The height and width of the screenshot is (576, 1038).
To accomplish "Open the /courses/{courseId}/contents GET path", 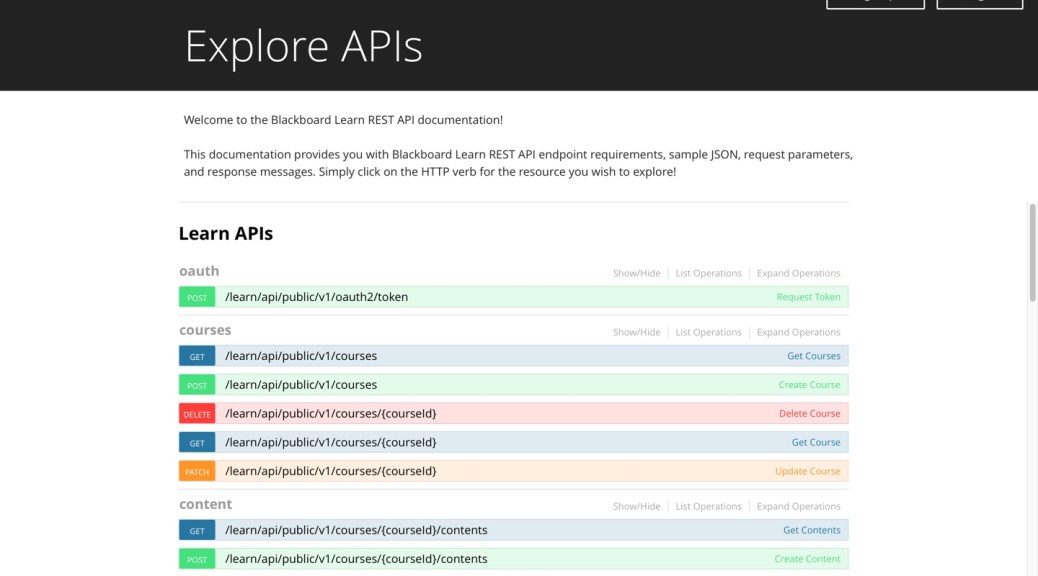I will 356,530.
